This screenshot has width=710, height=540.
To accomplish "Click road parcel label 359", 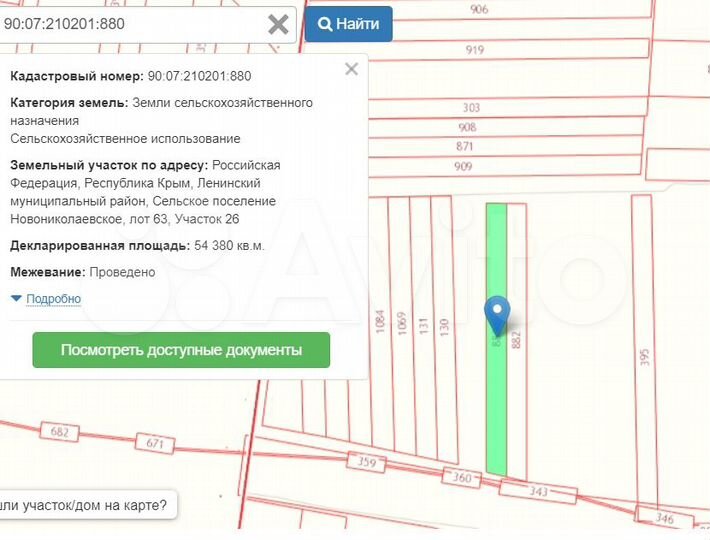I will click(x=367, y=462).
